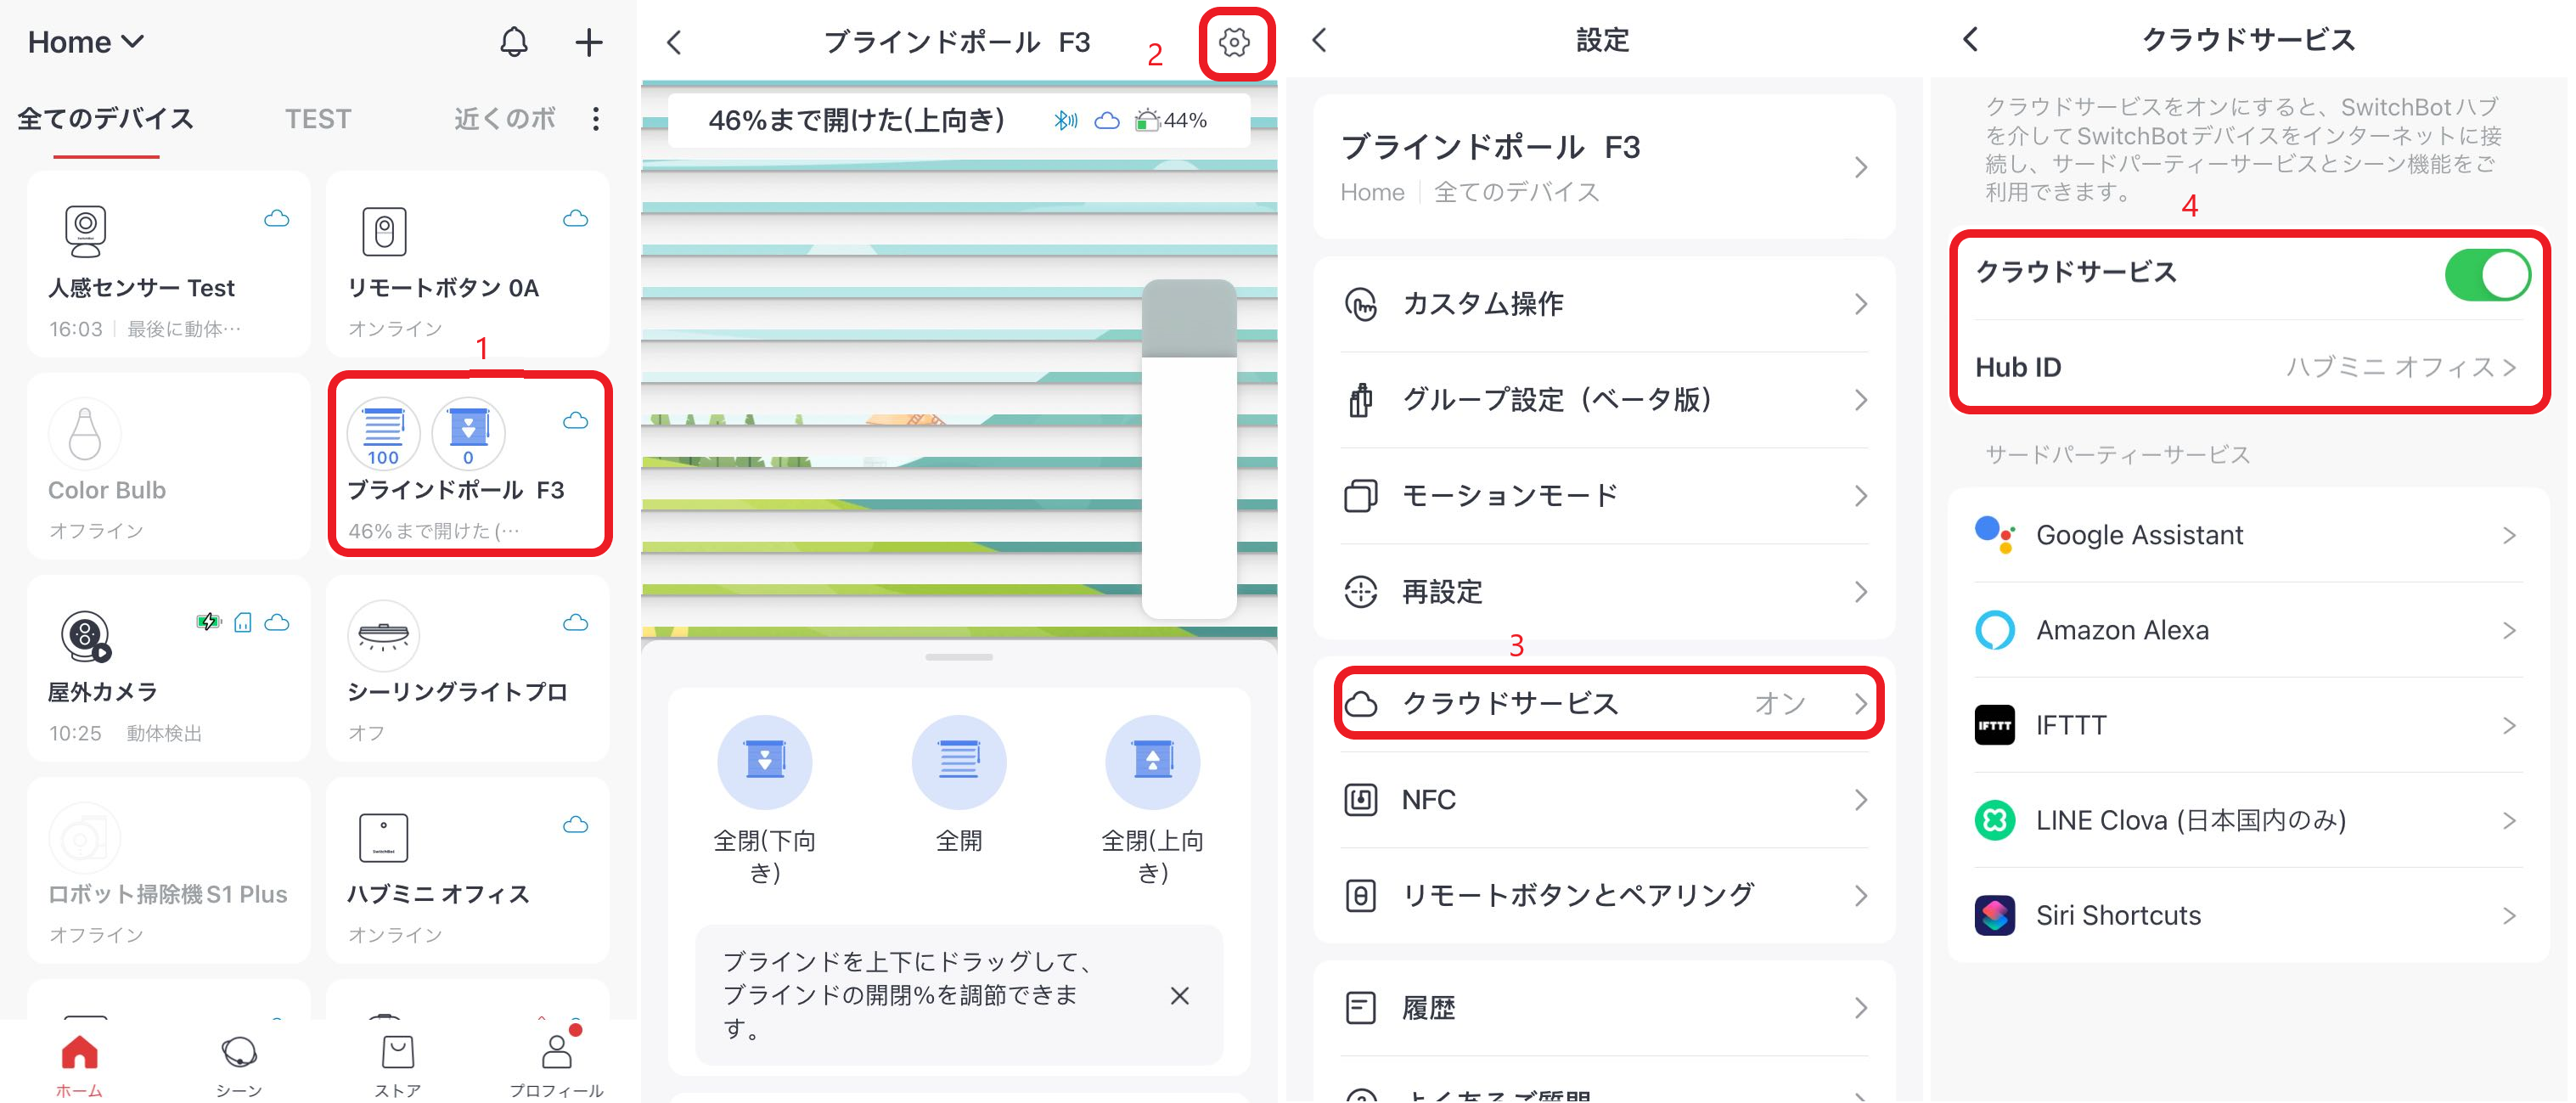Go back from ブラインドポール F3 screen

click(674, 42)
